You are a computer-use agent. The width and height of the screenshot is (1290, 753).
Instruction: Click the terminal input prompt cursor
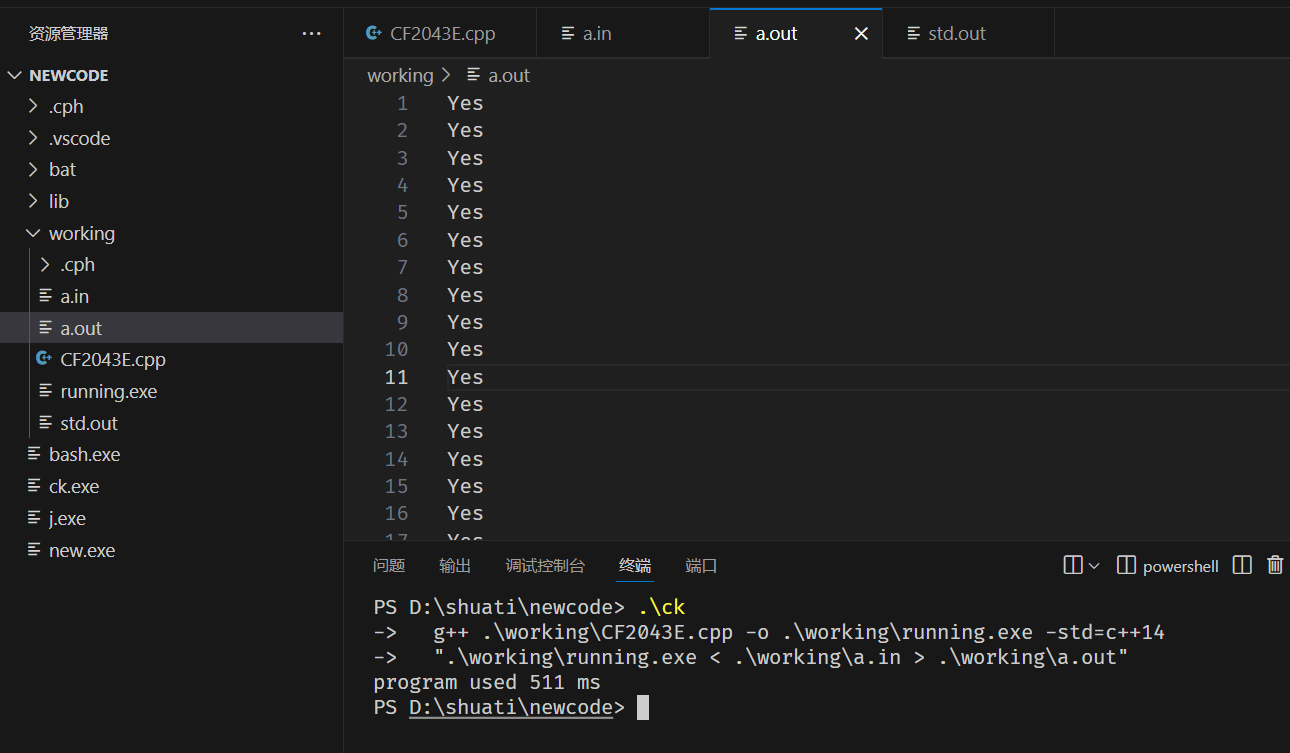(x=643, y=708)
